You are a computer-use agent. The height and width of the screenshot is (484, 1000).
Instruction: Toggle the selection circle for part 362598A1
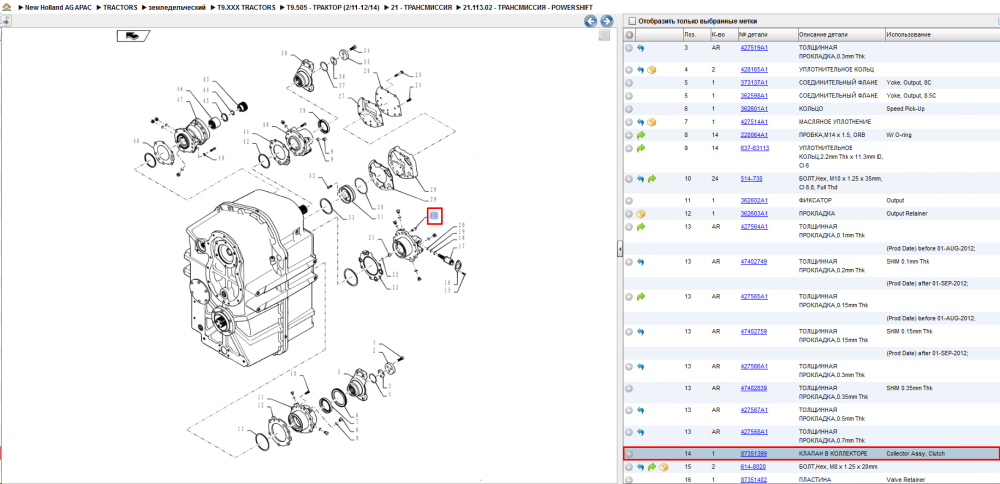tap(629, 96)
